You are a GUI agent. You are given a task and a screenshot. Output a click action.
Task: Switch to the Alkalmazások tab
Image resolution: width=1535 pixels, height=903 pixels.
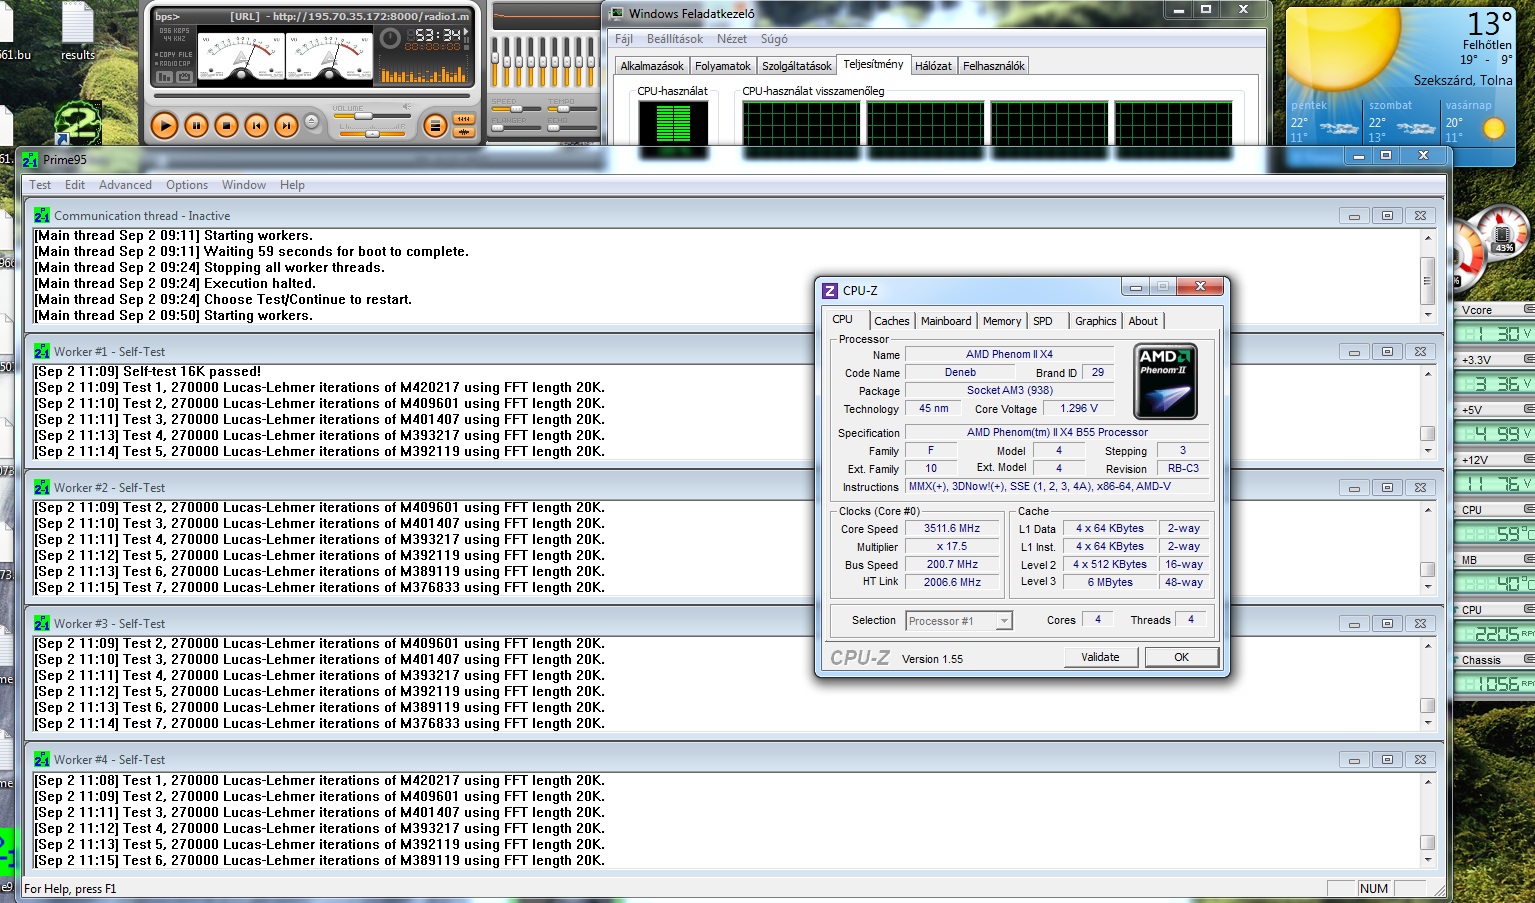652,66
